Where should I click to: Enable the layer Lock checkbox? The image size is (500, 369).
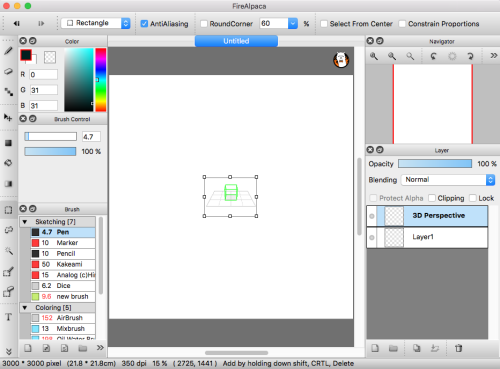tap(473, 198)
